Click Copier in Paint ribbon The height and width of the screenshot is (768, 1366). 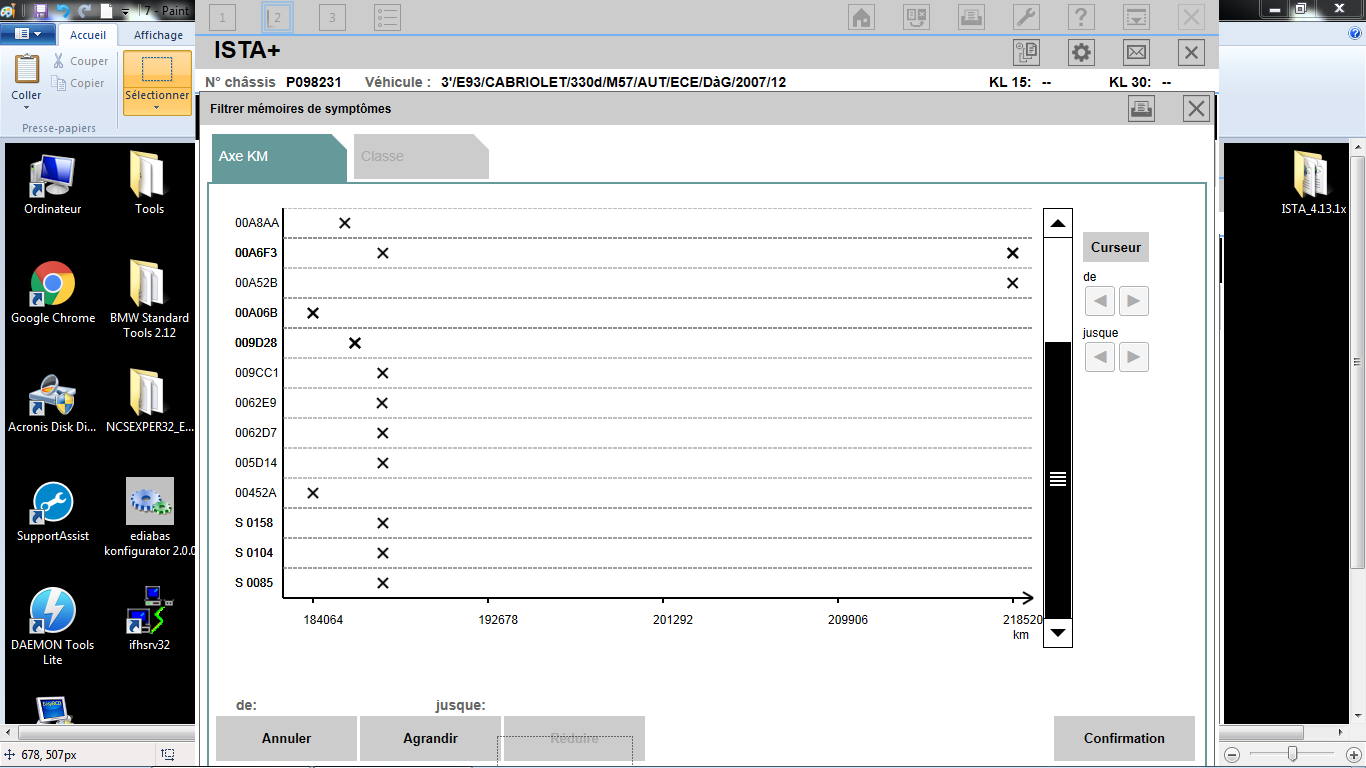(x=78, y=84)
